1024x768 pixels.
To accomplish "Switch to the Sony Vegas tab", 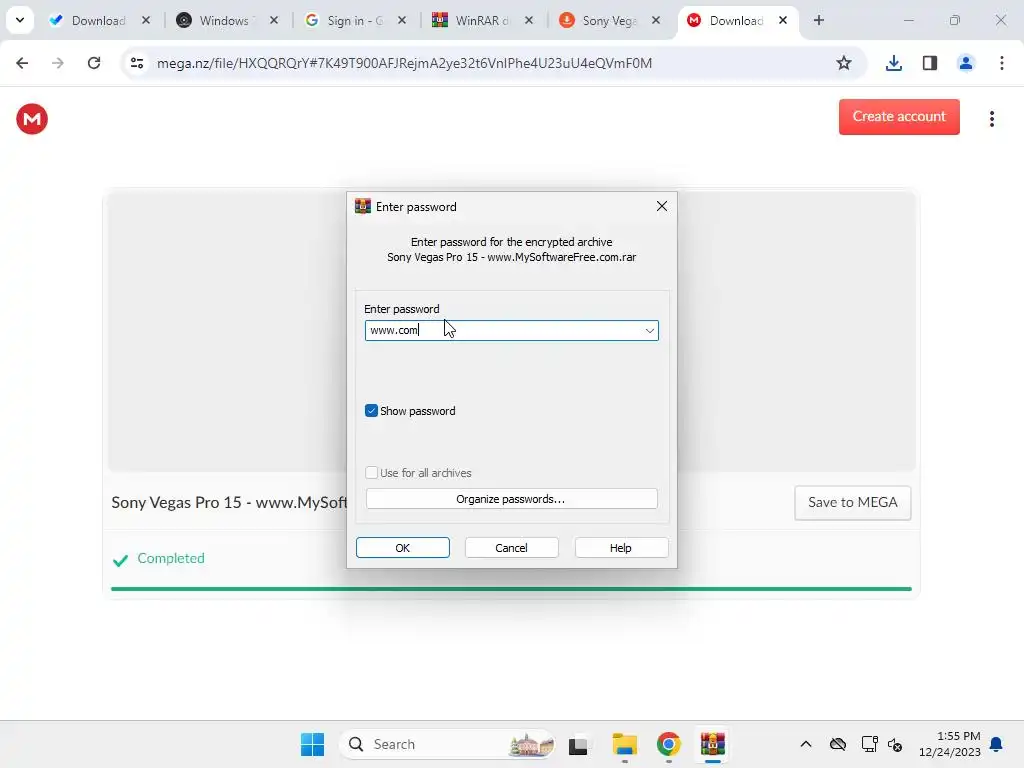I will coord(609,20).
